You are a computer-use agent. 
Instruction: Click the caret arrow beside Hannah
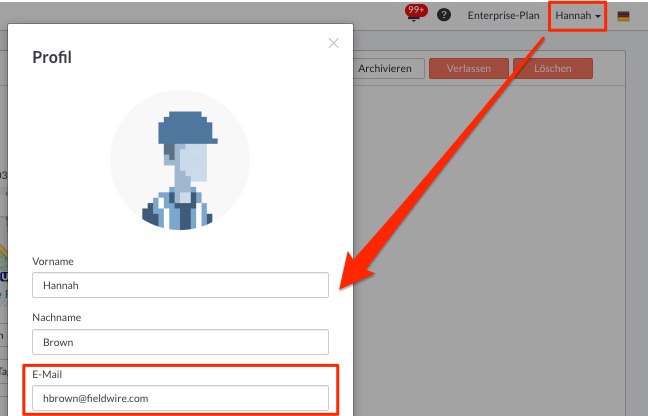598,17
